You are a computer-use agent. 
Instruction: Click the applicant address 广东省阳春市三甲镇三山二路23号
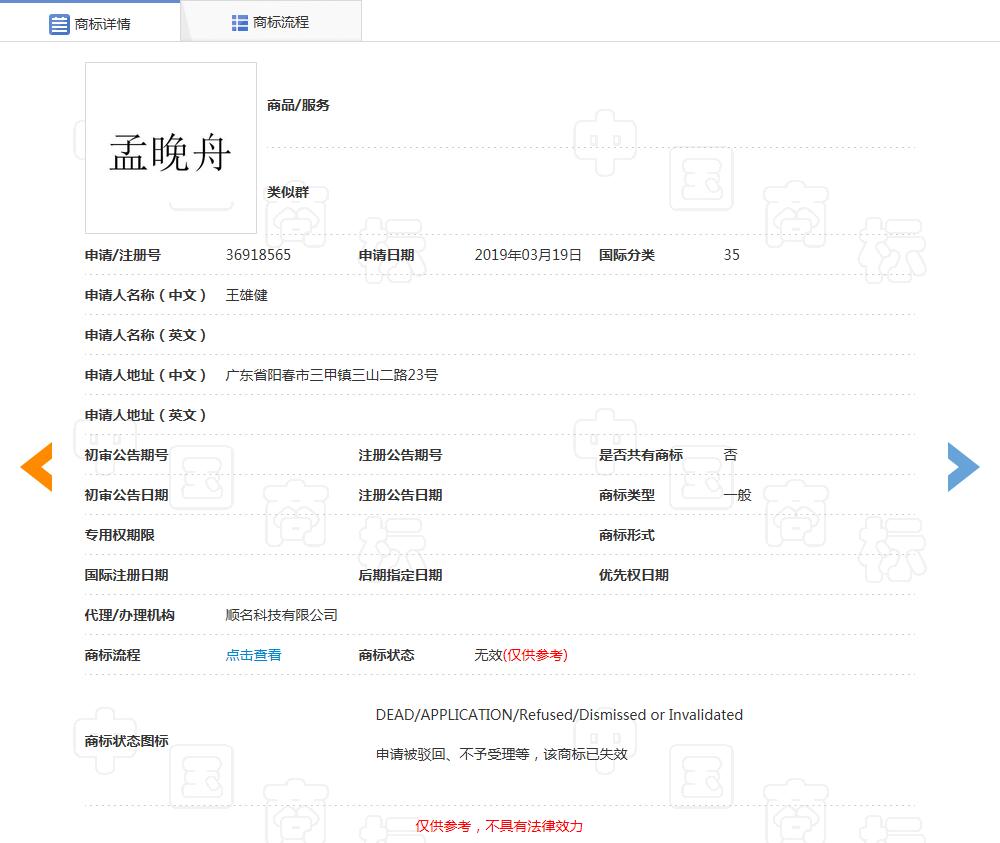coord(332,375)
